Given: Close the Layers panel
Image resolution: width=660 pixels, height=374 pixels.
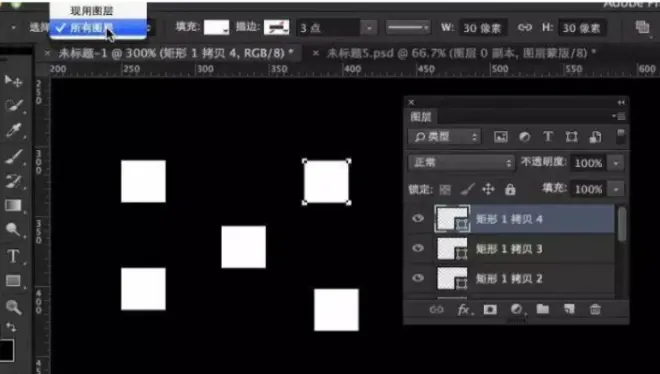Looking at the screenshot, I should click(x=411, y=102).
